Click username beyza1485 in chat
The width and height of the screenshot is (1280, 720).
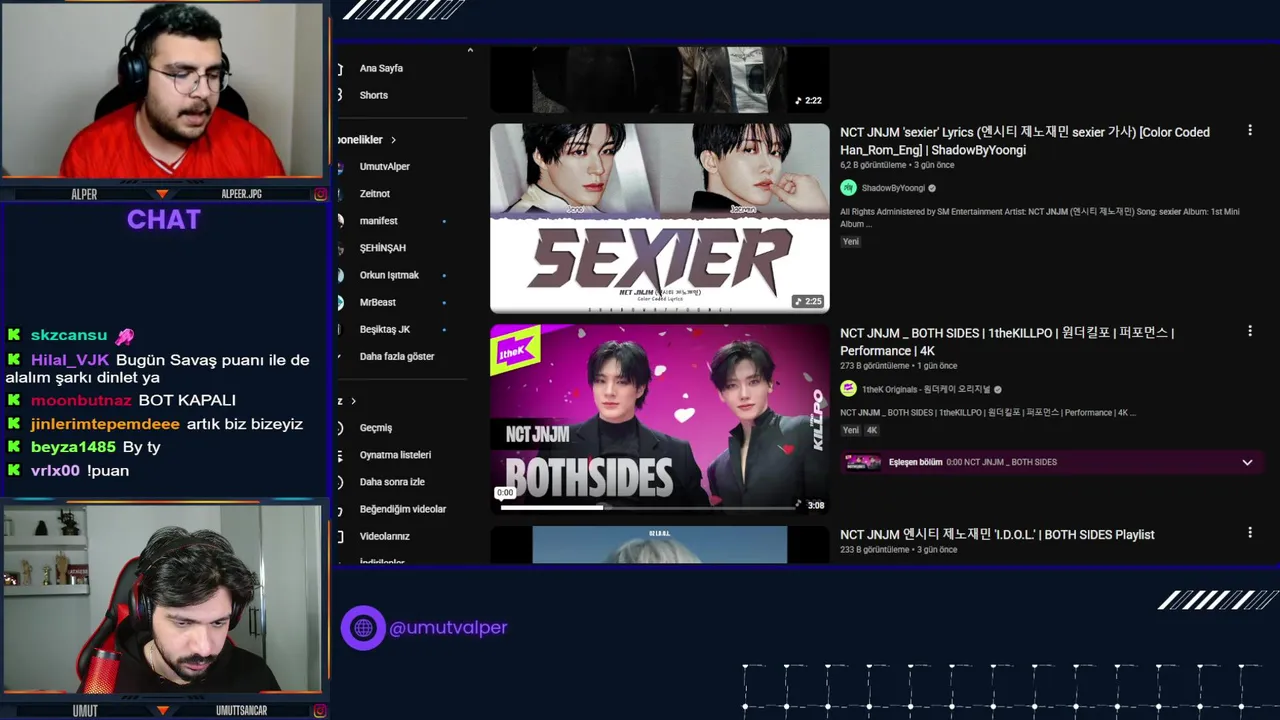[73, 447]
